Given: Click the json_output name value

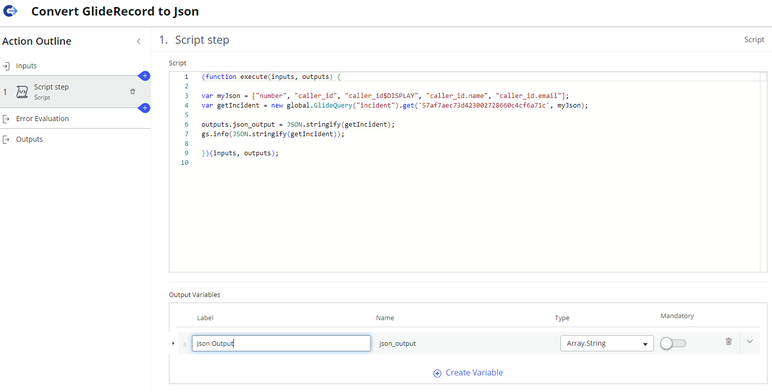Looking at the screenshot, I should coord(397,344).
